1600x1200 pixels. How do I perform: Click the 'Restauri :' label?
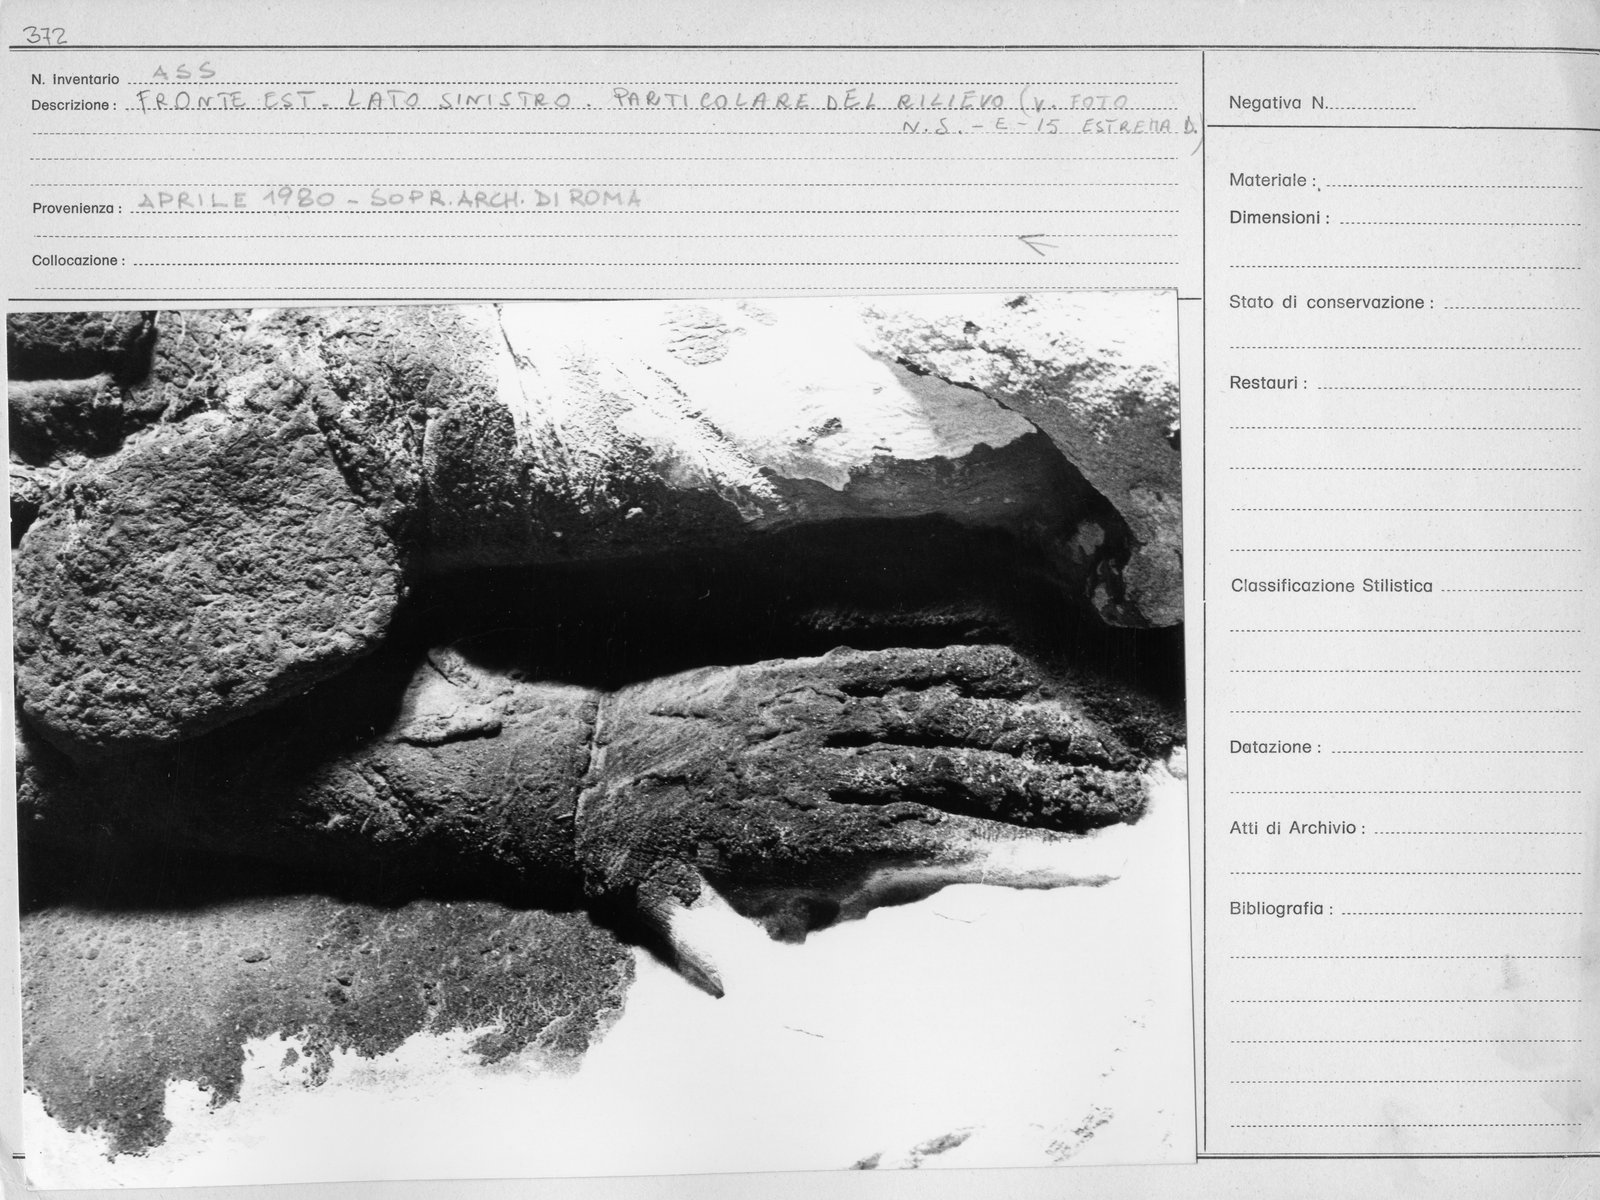coord(1268,383)
